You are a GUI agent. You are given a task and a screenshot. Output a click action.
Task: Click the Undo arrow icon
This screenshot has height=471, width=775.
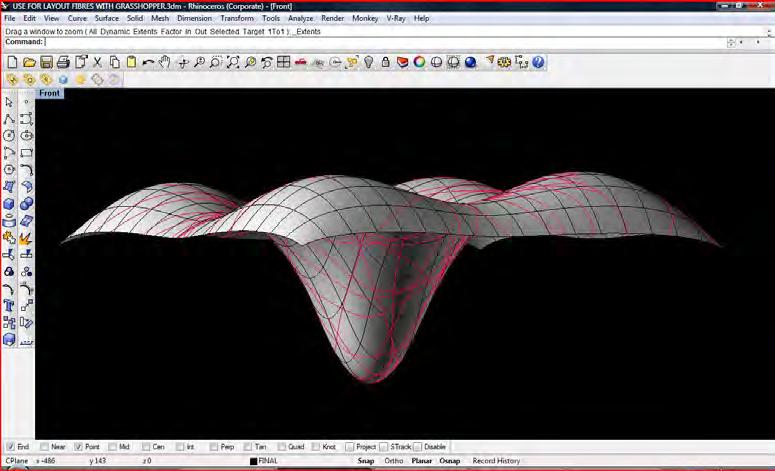(148, 62)
